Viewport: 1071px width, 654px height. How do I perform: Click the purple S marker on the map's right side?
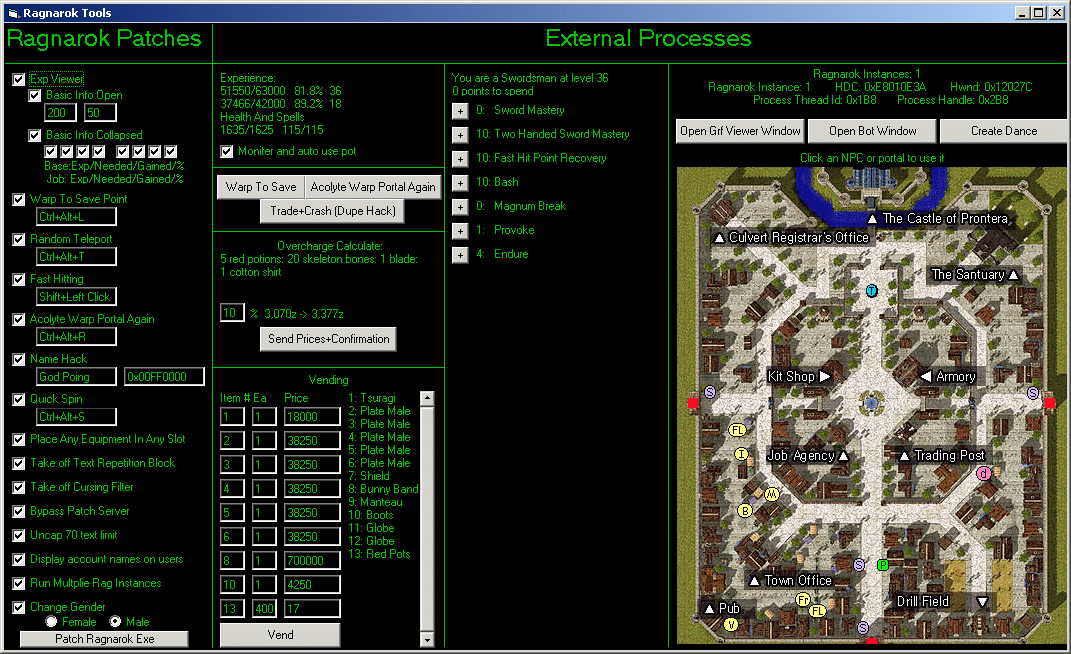[x=1033, y=393]
